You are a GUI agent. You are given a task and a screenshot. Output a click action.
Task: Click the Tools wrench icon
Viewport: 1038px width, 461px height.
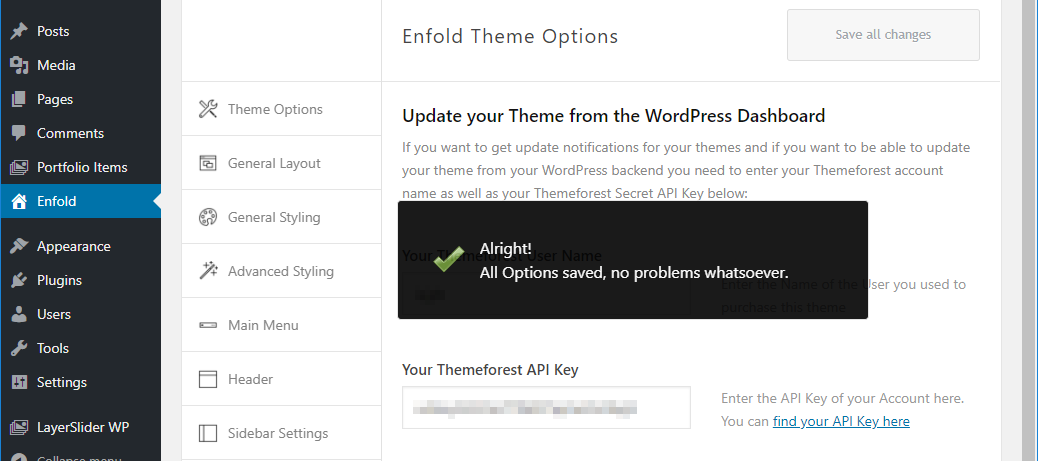point(18,348)
